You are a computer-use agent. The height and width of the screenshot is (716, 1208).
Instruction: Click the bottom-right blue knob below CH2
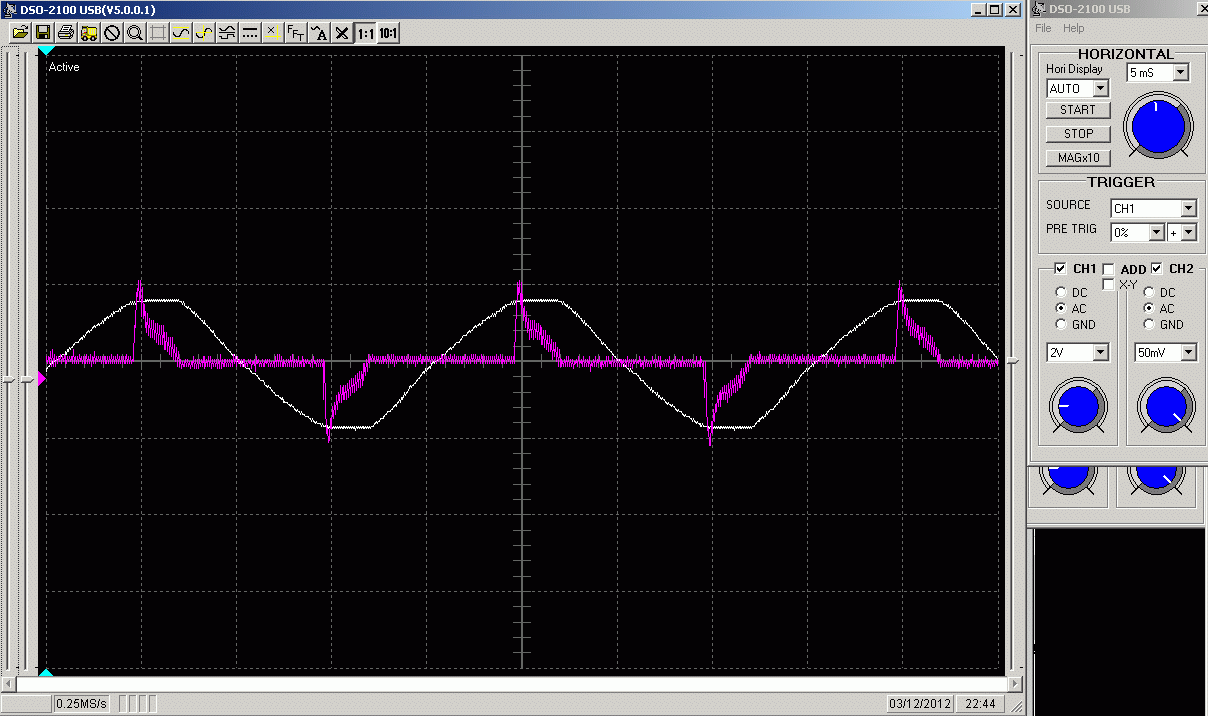click(1157, 478)
